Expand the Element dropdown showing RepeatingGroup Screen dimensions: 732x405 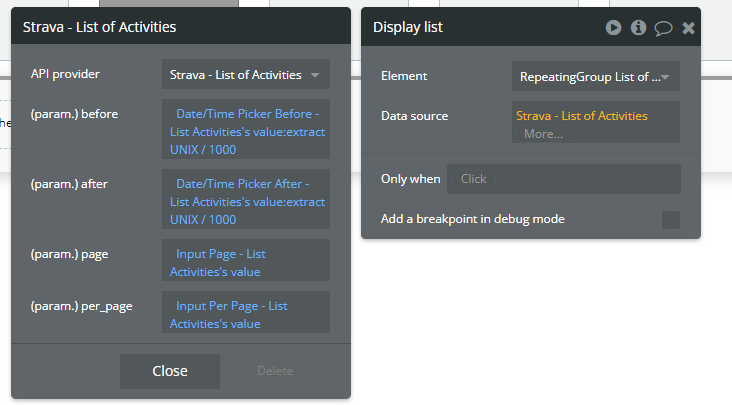pyautogui.click(x=596, y=75)
